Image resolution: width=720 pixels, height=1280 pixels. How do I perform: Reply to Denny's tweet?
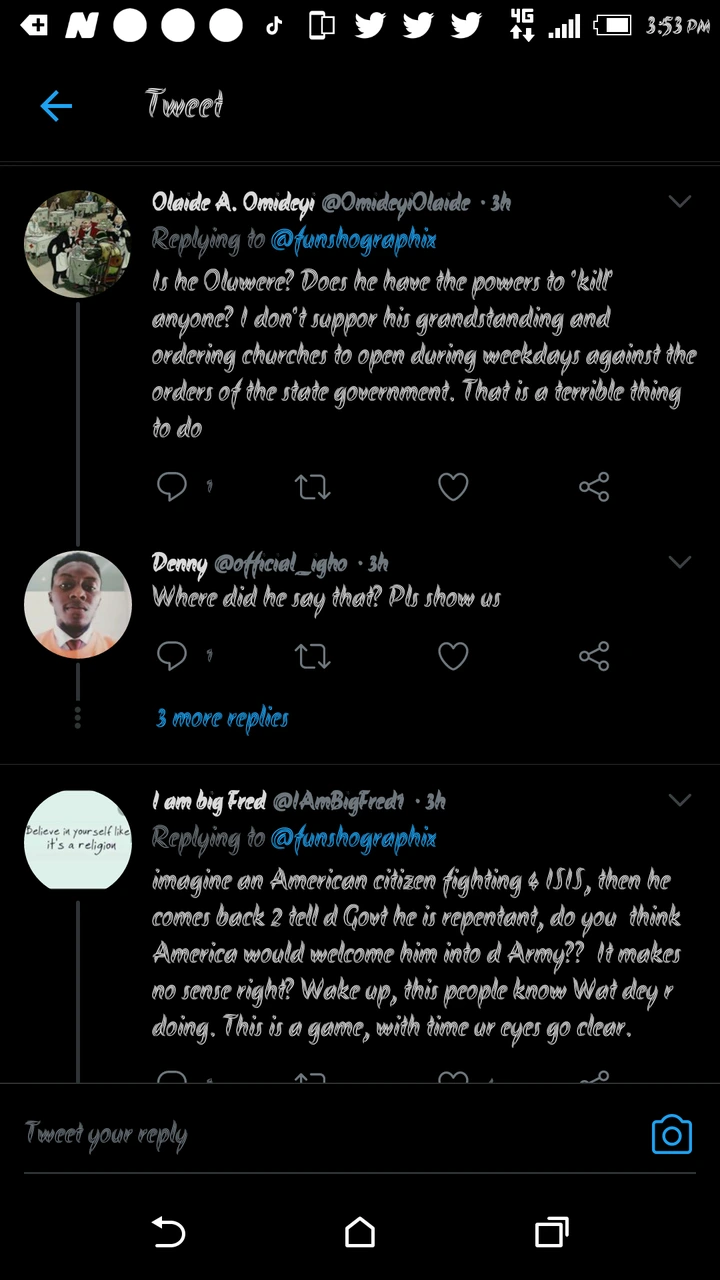click(172, 656)
